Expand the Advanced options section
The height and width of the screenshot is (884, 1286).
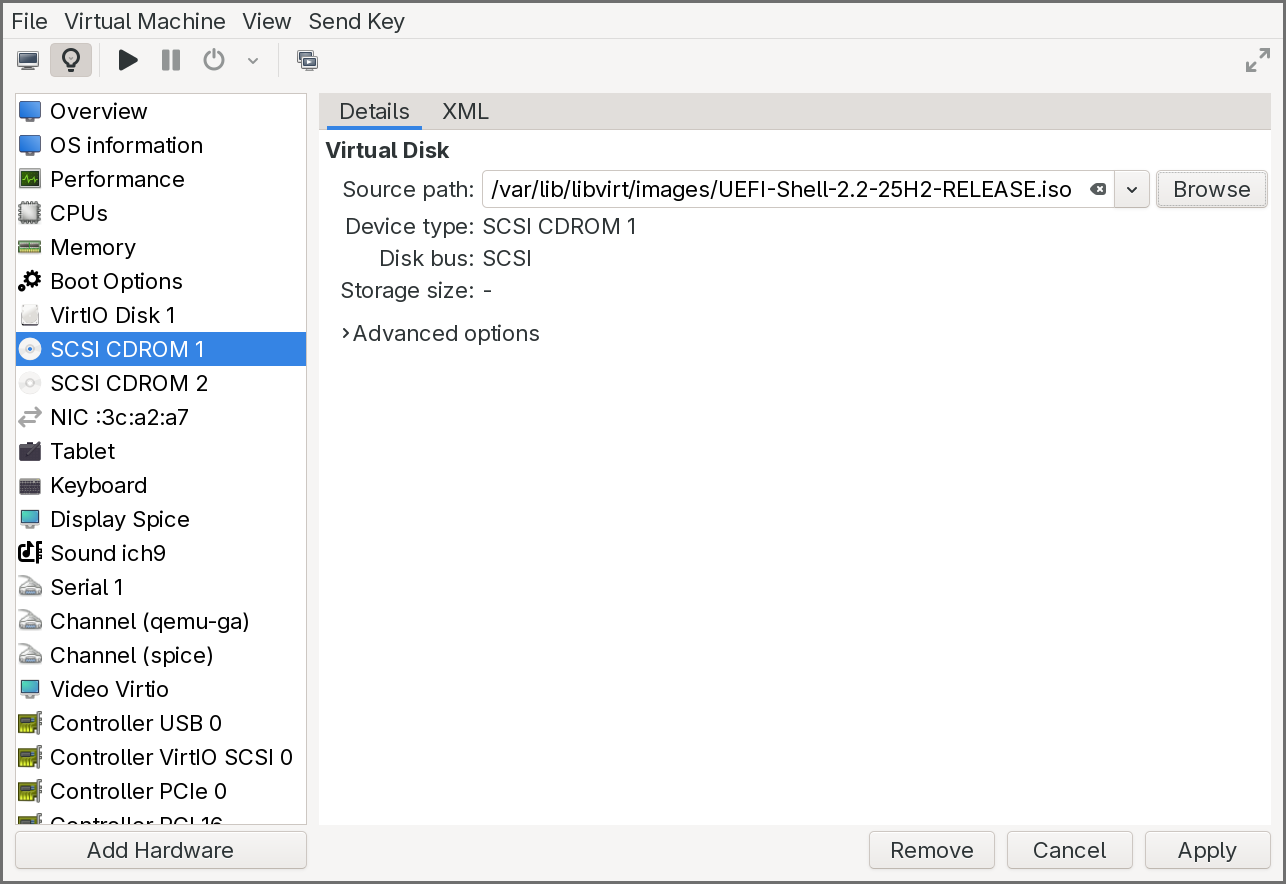[x=440, y=333]
